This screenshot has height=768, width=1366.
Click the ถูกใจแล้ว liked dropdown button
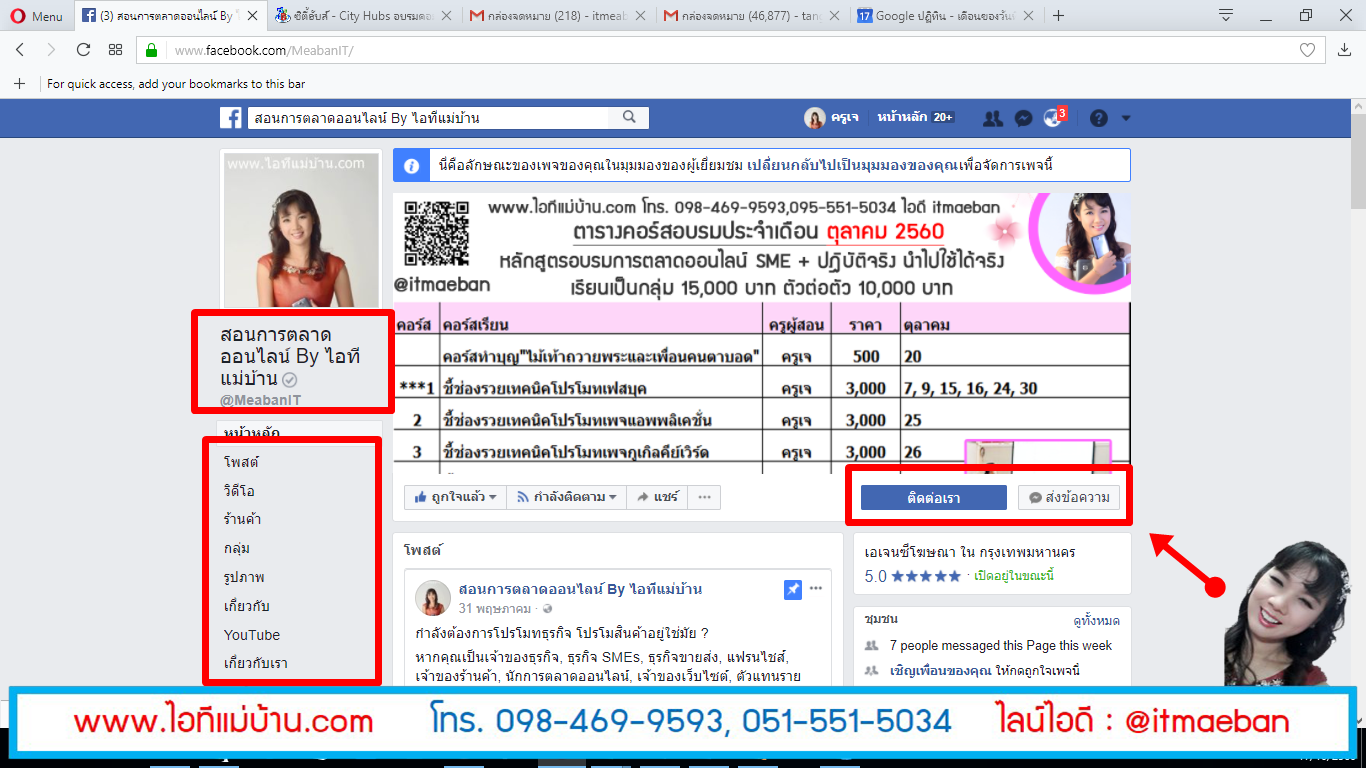click(x=455, y=497)
